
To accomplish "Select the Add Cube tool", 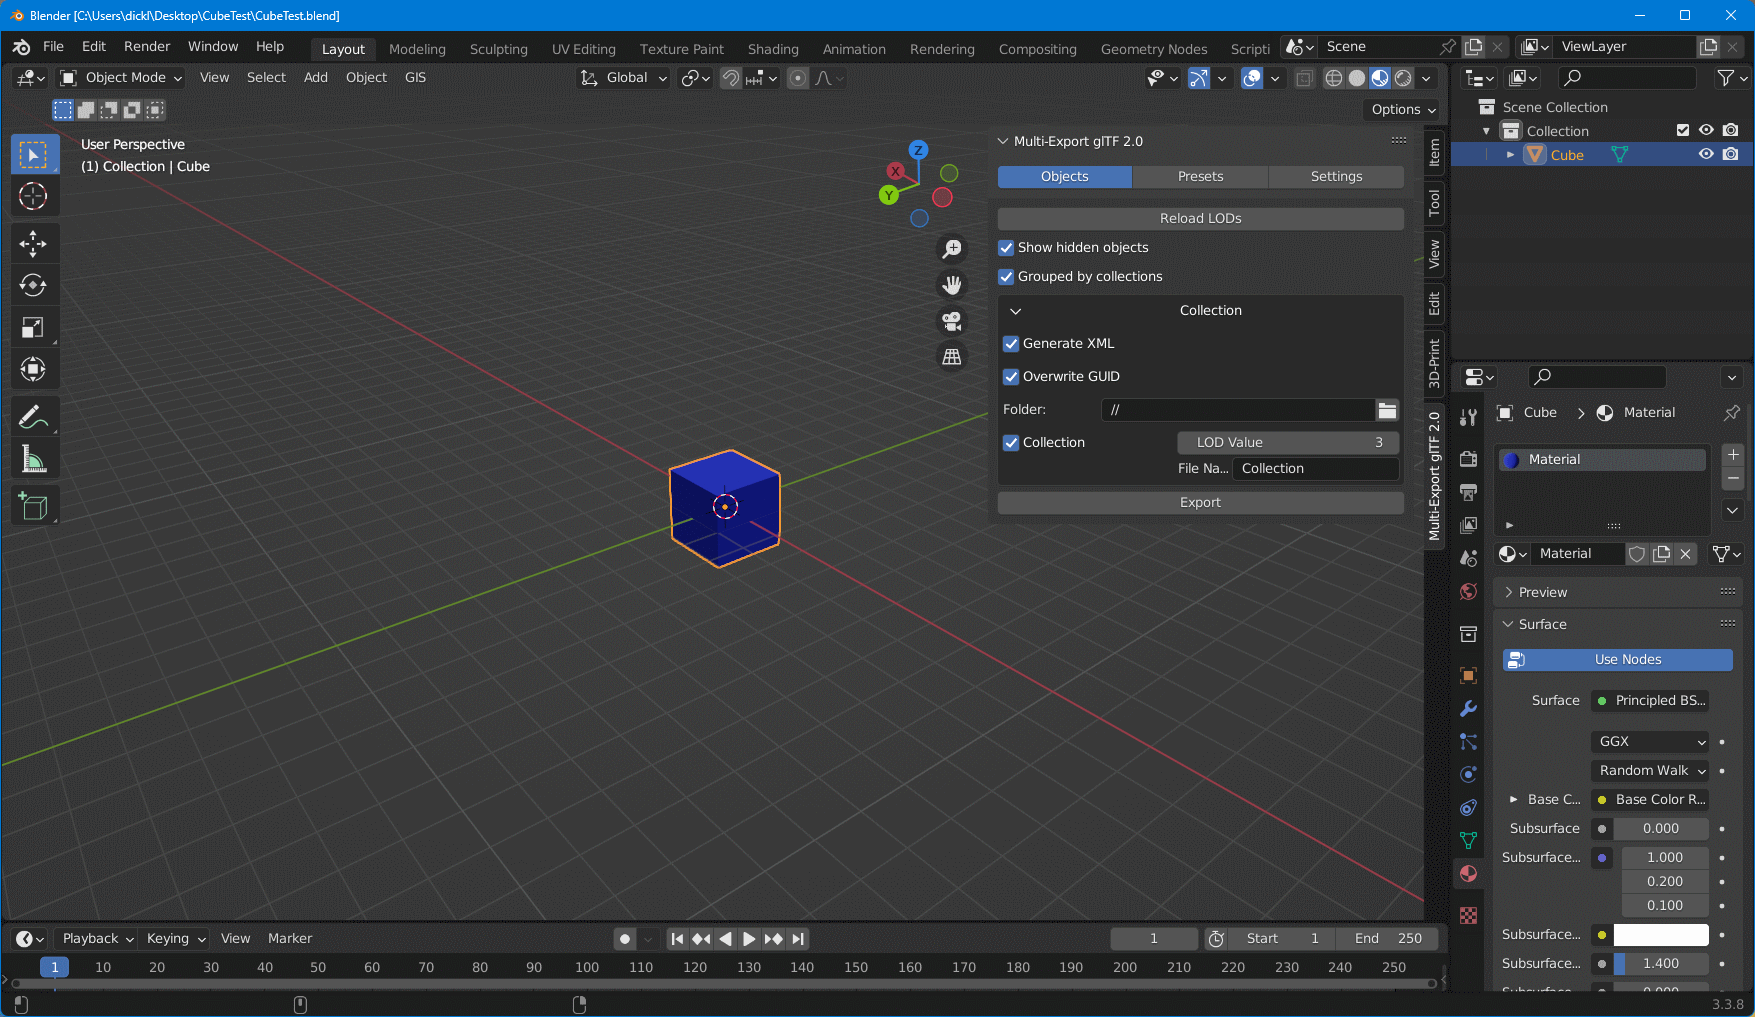I will tap(34, 506).
